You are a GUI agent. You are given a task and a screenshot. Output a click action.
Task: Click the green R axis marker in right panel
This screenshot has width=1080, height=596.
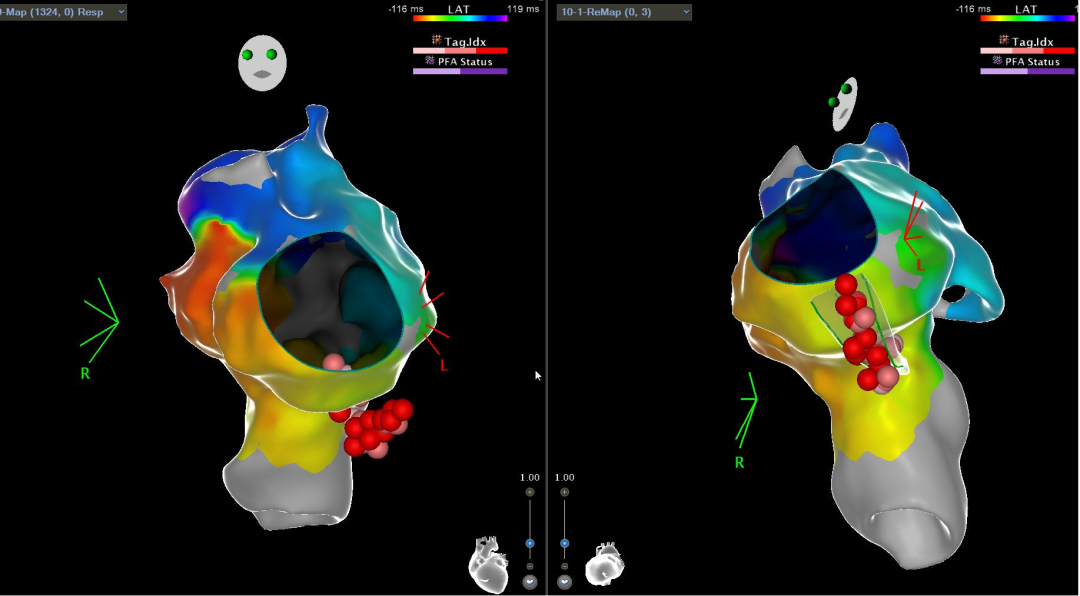click(746, 420)
